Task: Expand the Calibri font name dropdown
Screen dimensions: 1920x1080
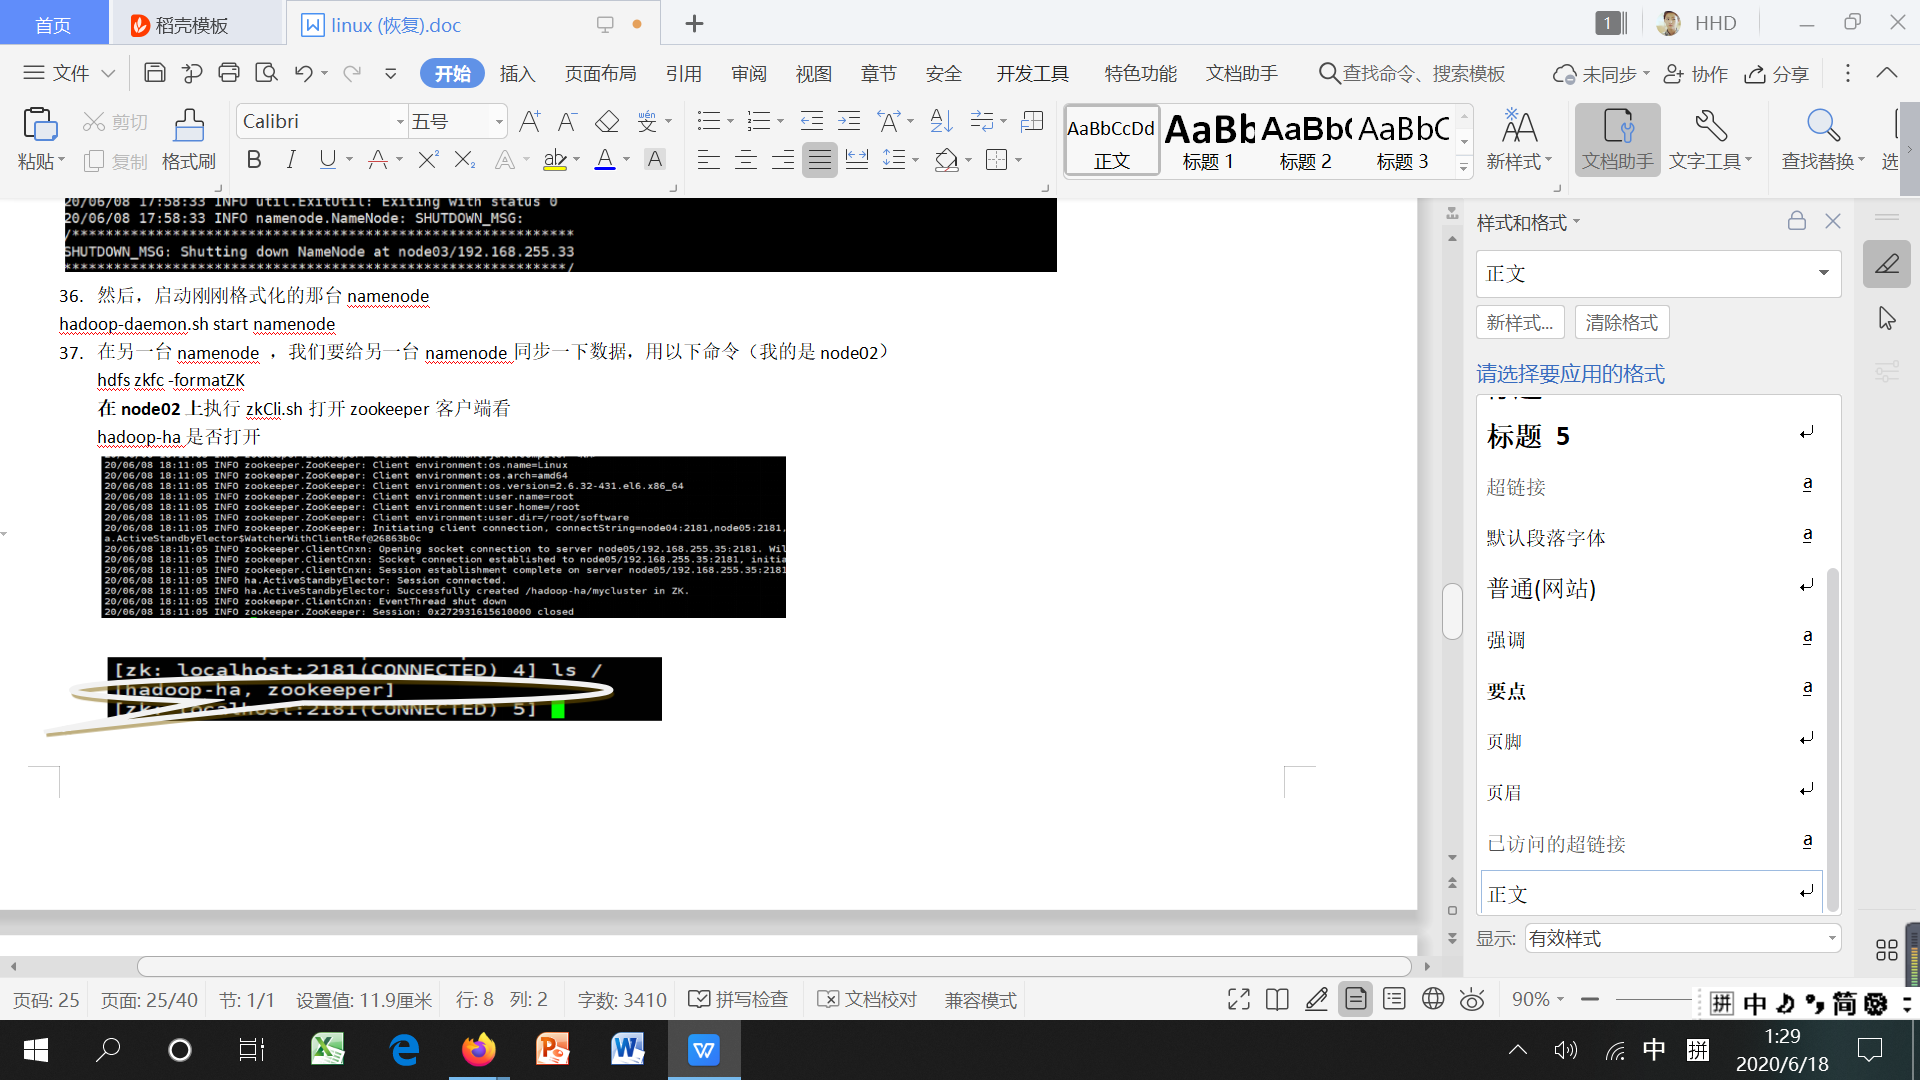Action: click(x=400, y=122)
